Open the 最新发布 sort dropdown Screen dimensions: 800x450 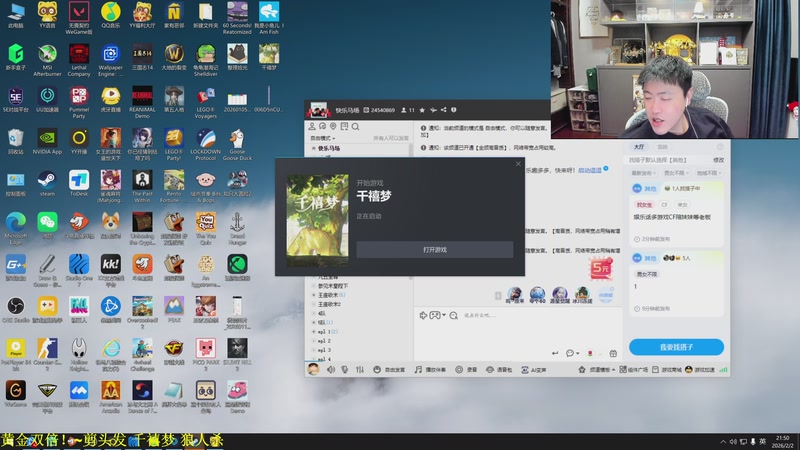click(x=643, y=173)
